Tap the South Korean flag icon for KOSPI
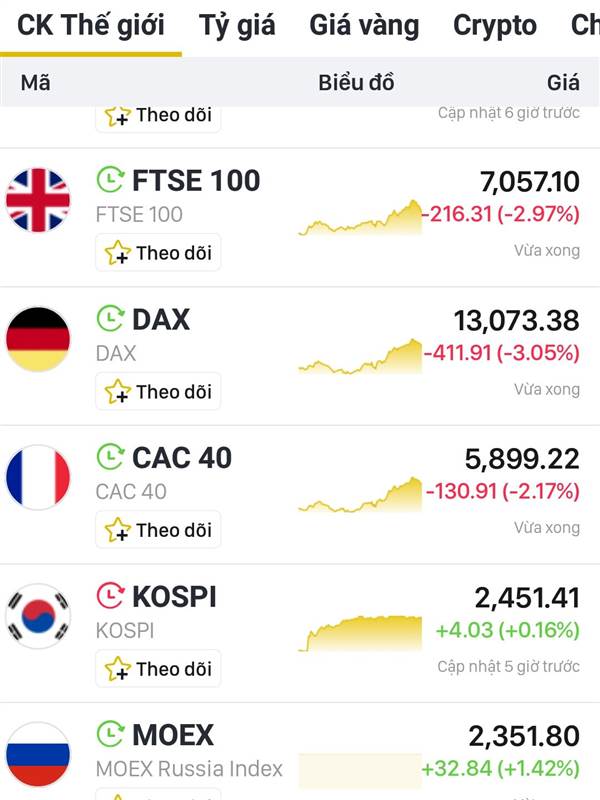 (38, 616)
